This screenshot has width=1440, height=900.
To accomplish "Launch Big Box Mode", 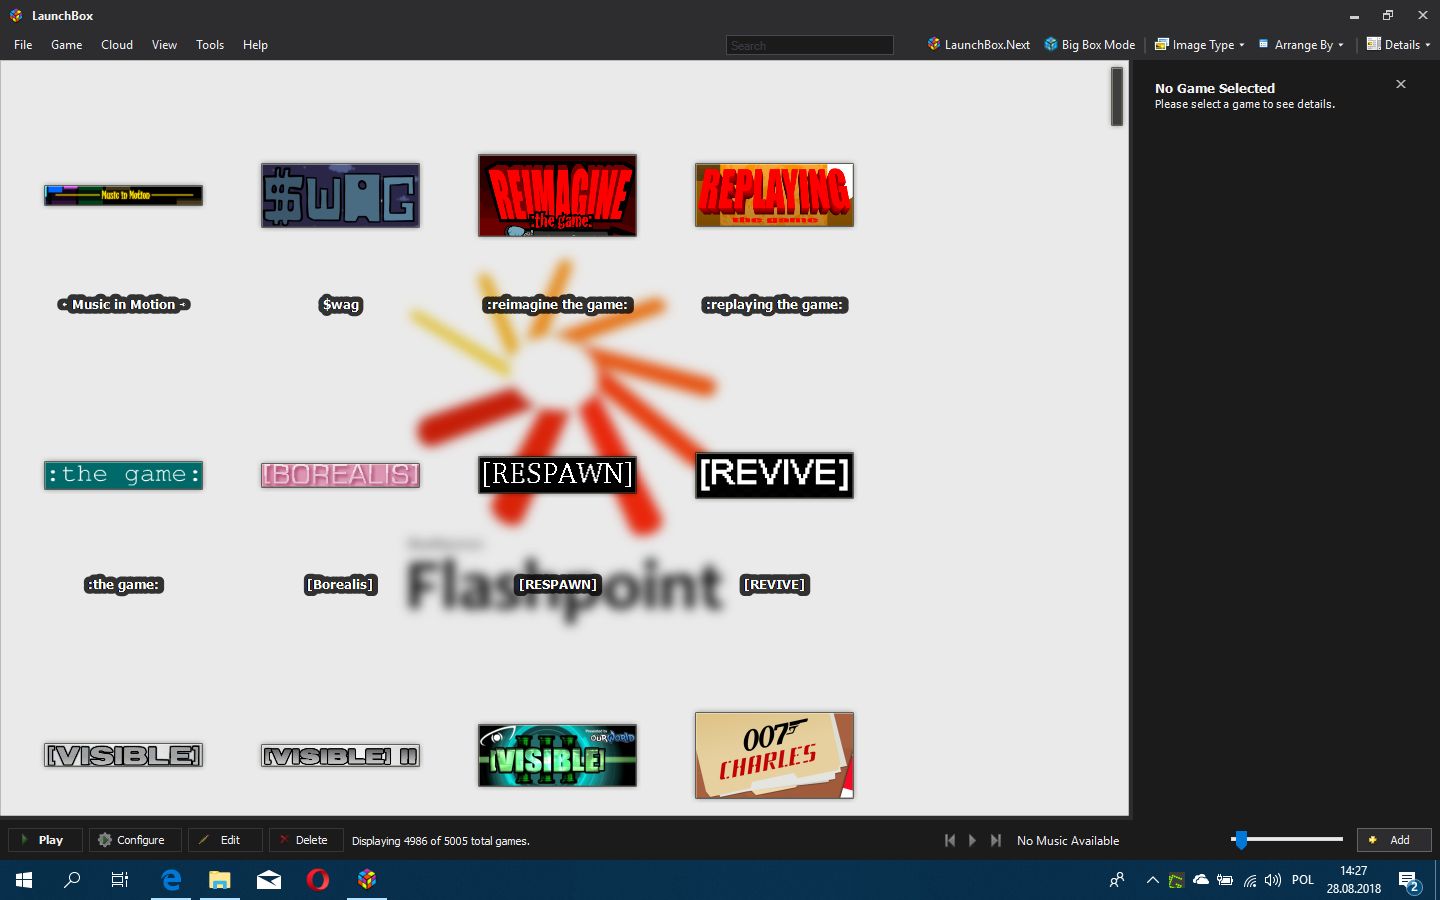I will pos(1090,45).
